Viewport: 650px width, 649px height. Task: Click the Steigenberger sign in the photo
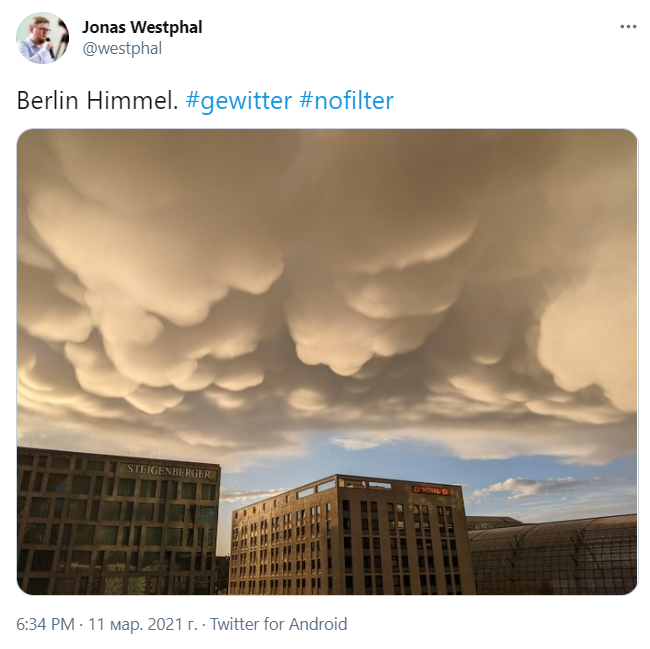[x=169, y=471]
